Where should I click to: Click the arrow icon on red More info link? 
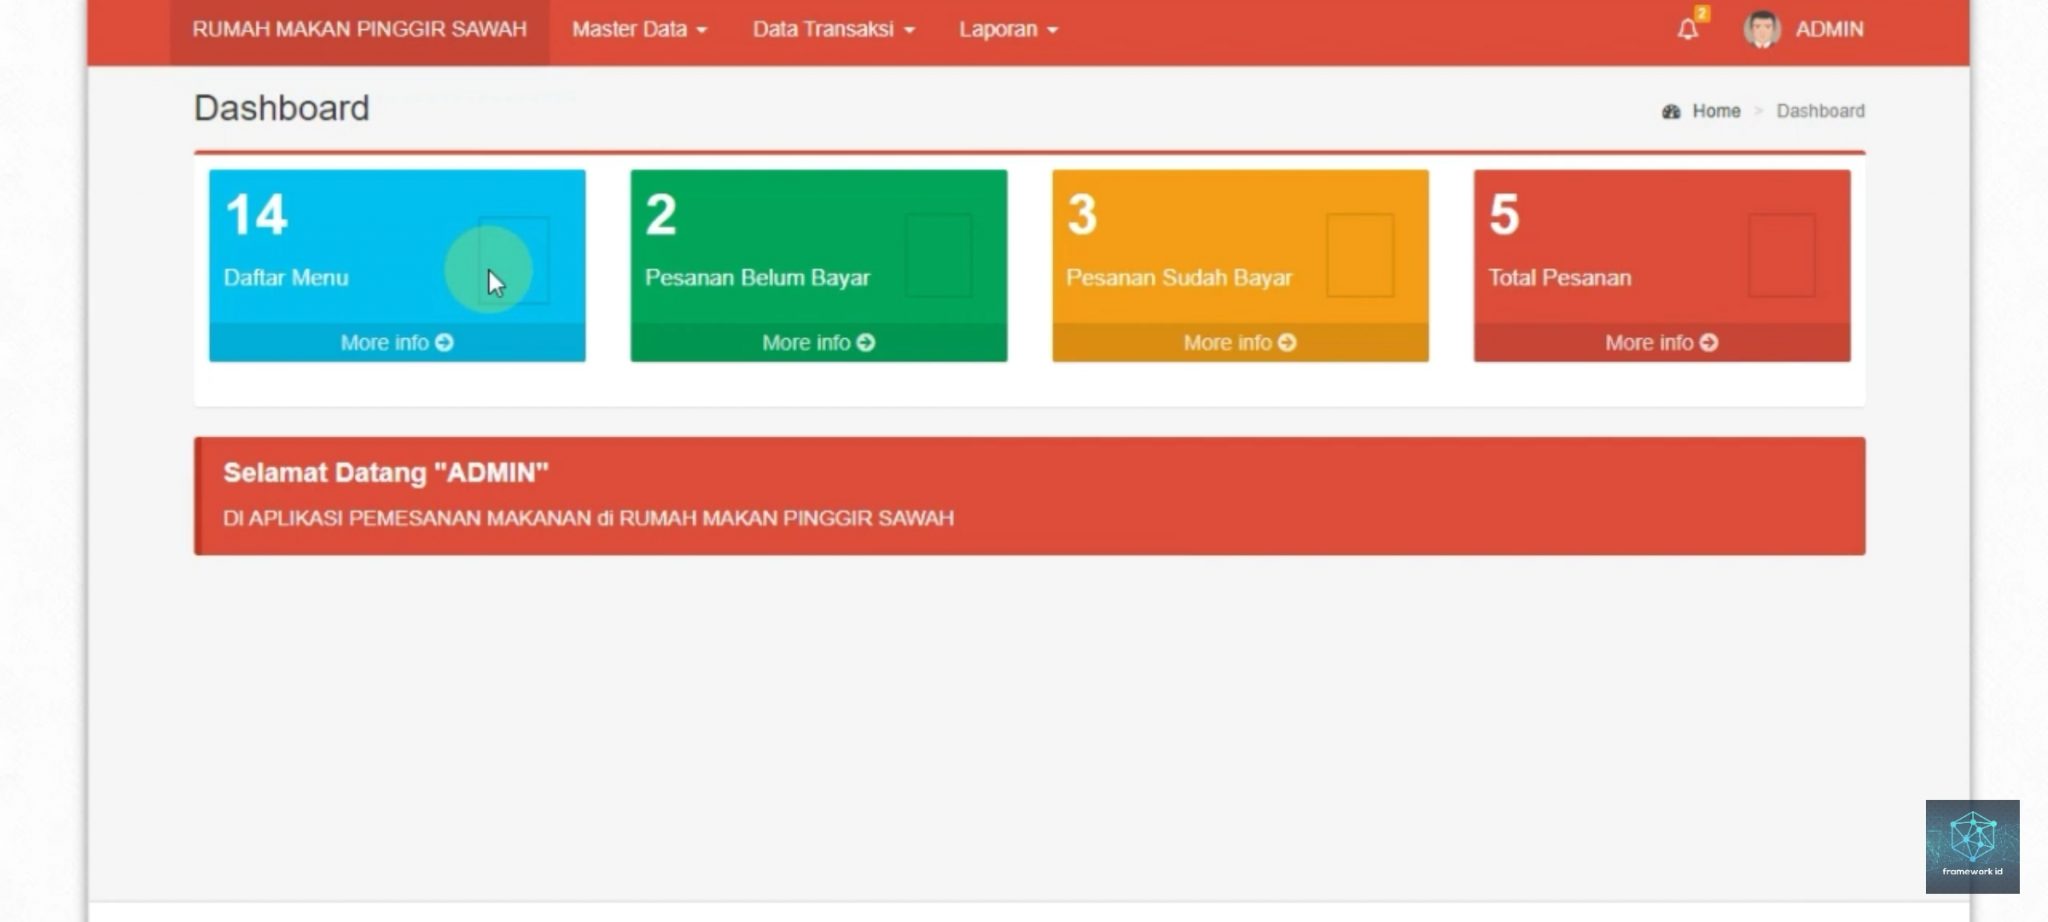pos(1707,342)
